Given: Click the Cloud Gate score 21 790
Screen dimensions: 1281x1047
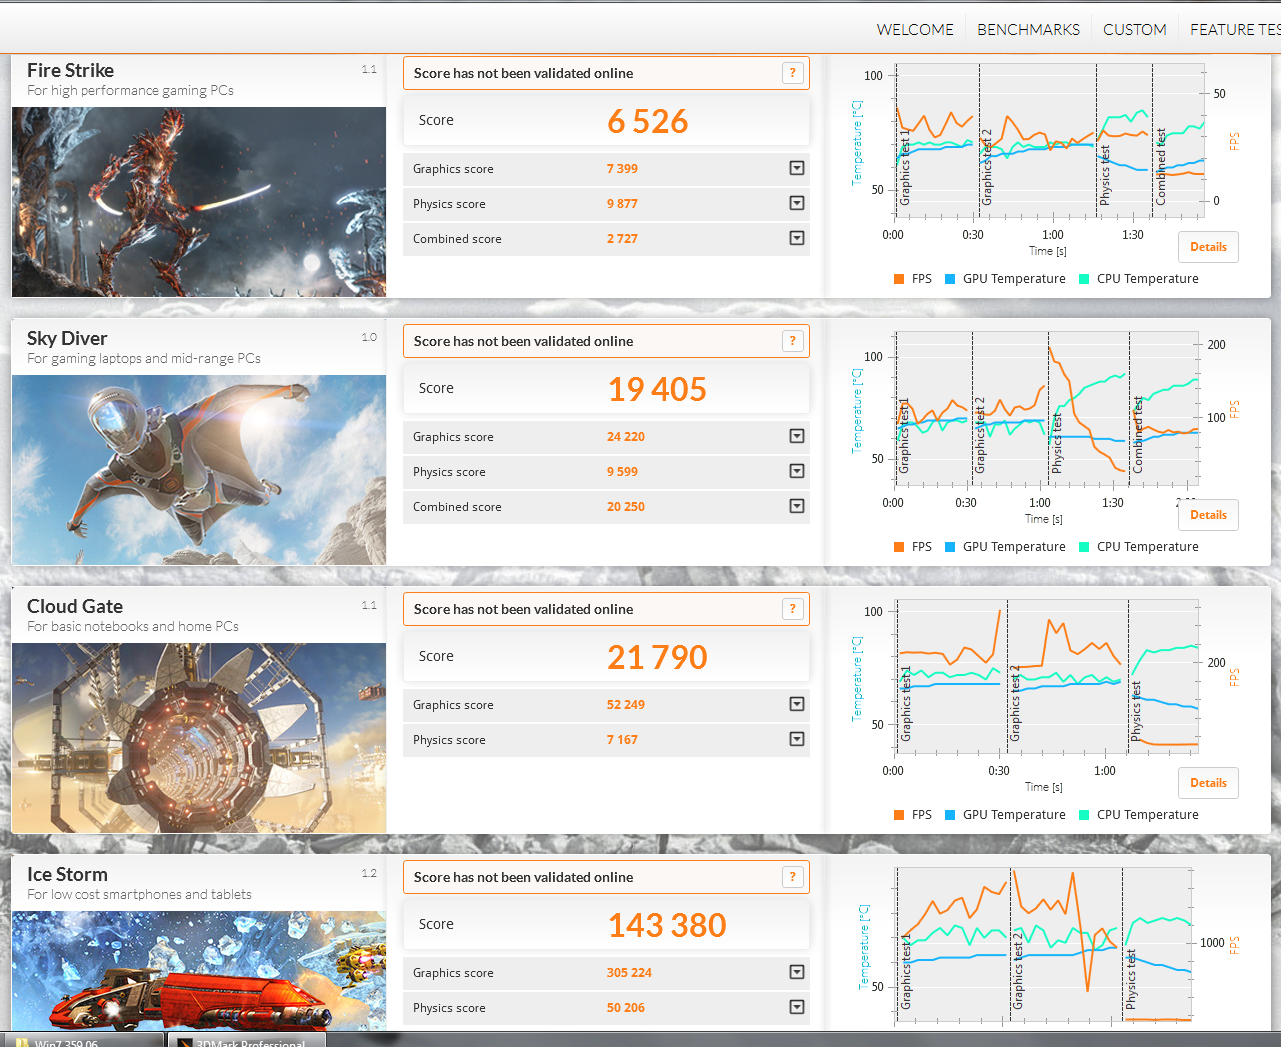Looking at the screenshot, I should point(657,657).
